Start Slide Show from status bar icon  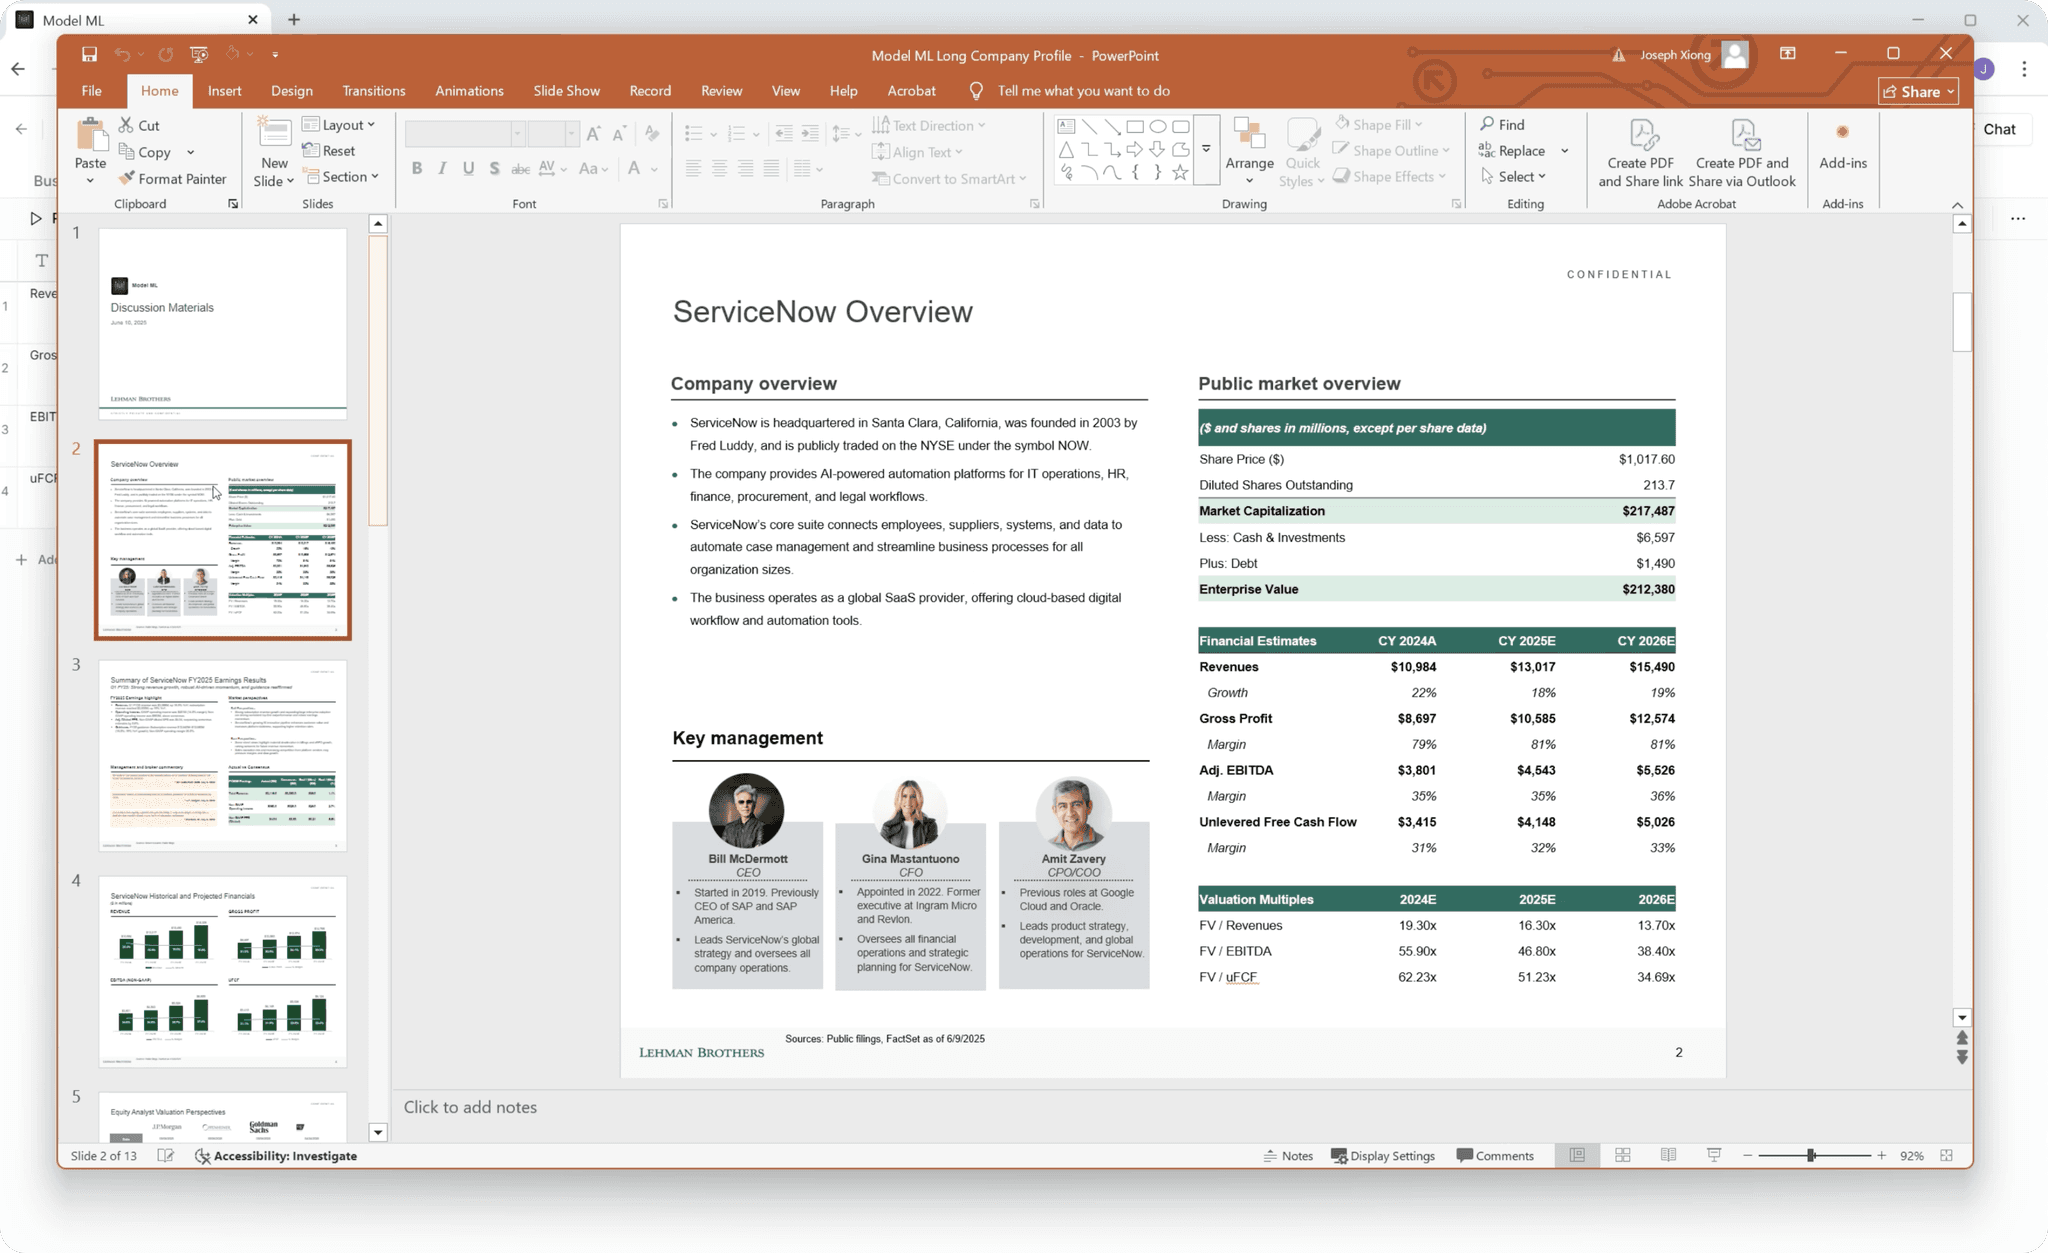(x=1714, y=1155)
